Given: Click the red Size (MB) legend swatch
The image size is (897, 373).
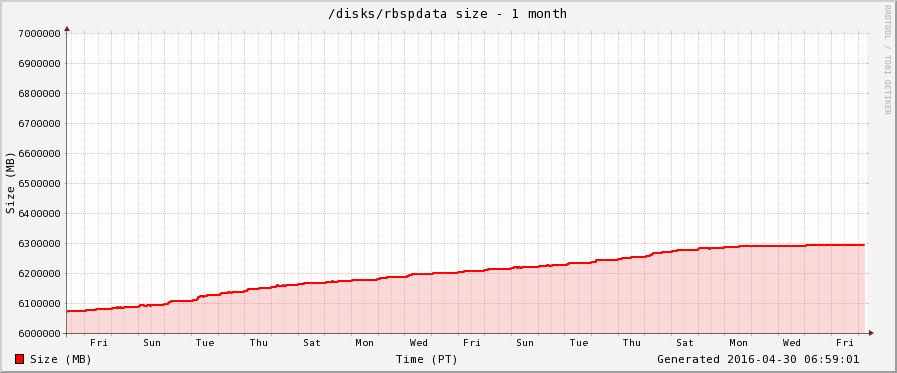Looking at the screenshot, I should pyautogui.click(x=19, y=359).
